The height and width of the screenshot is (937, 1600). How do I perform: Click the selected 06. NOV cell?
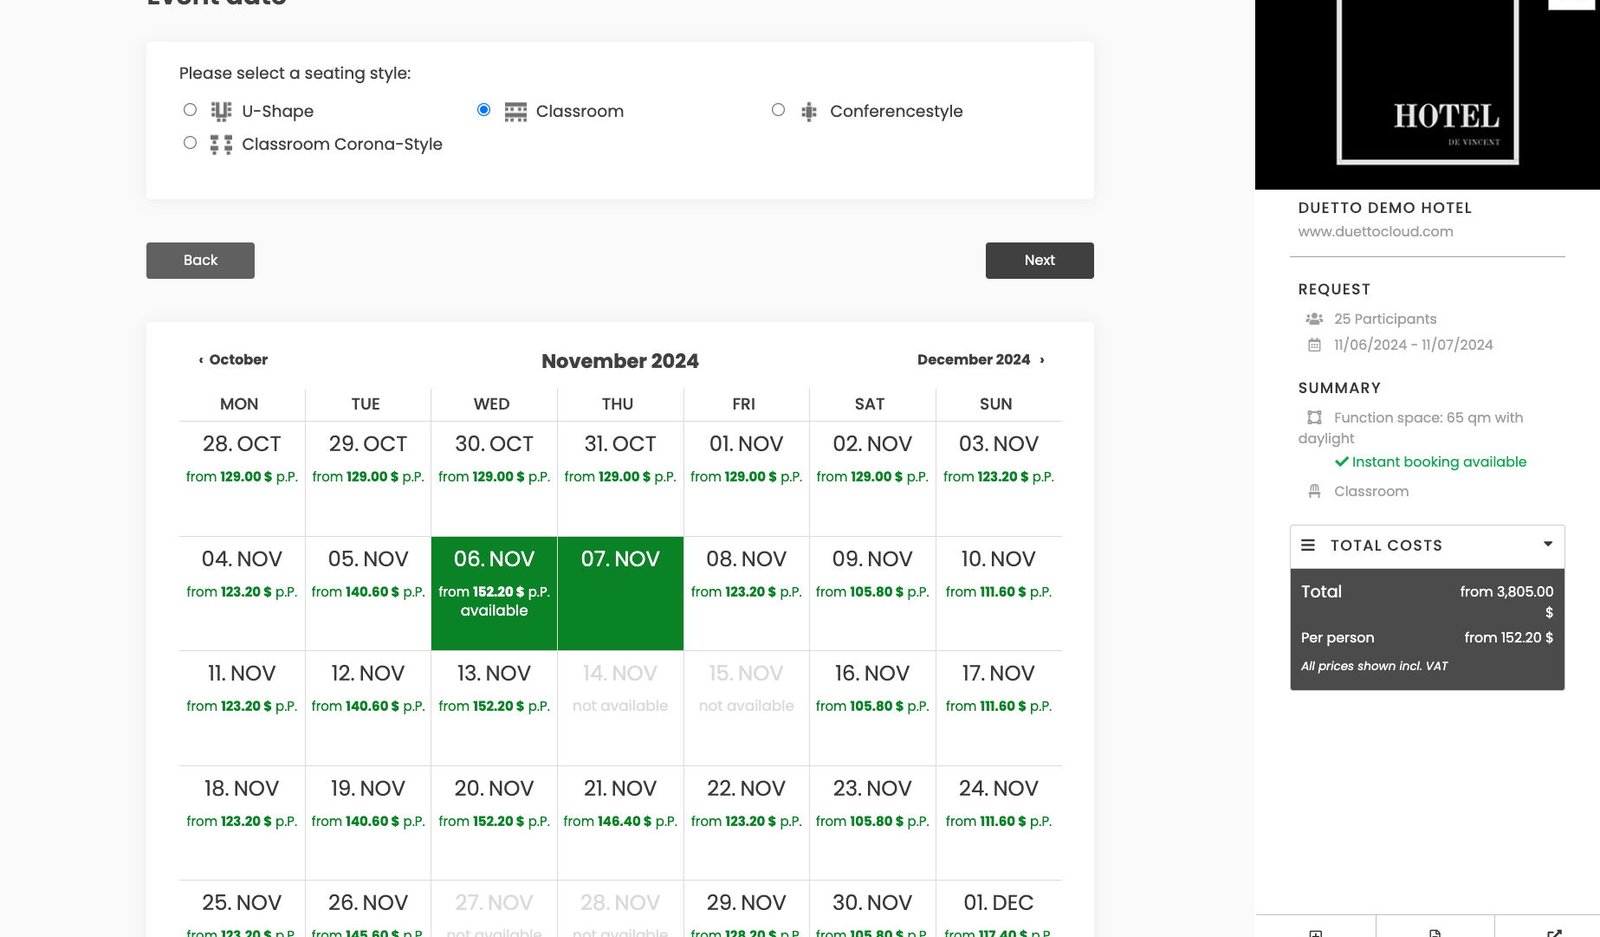click(494, 593)
